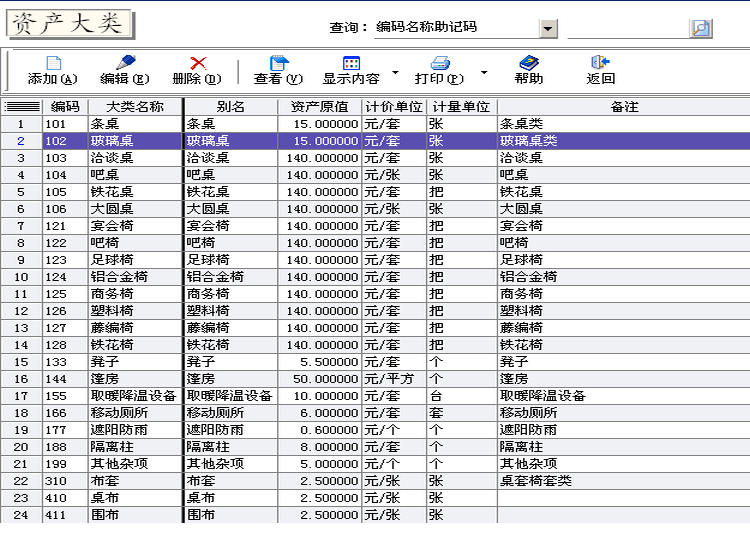Expand the 打印 dropdown arrow

484,73
